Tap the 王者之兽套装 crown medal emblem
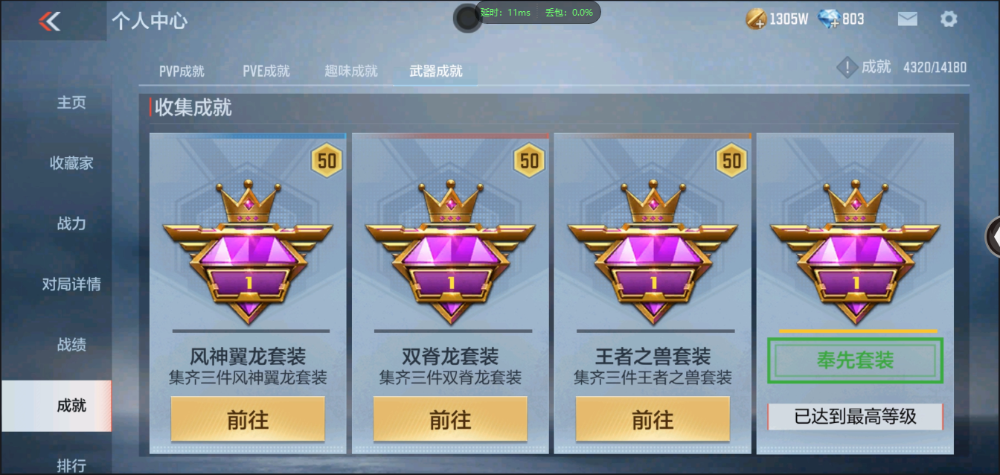Viewport: 1000px width, 475px height. pos(652,251)
